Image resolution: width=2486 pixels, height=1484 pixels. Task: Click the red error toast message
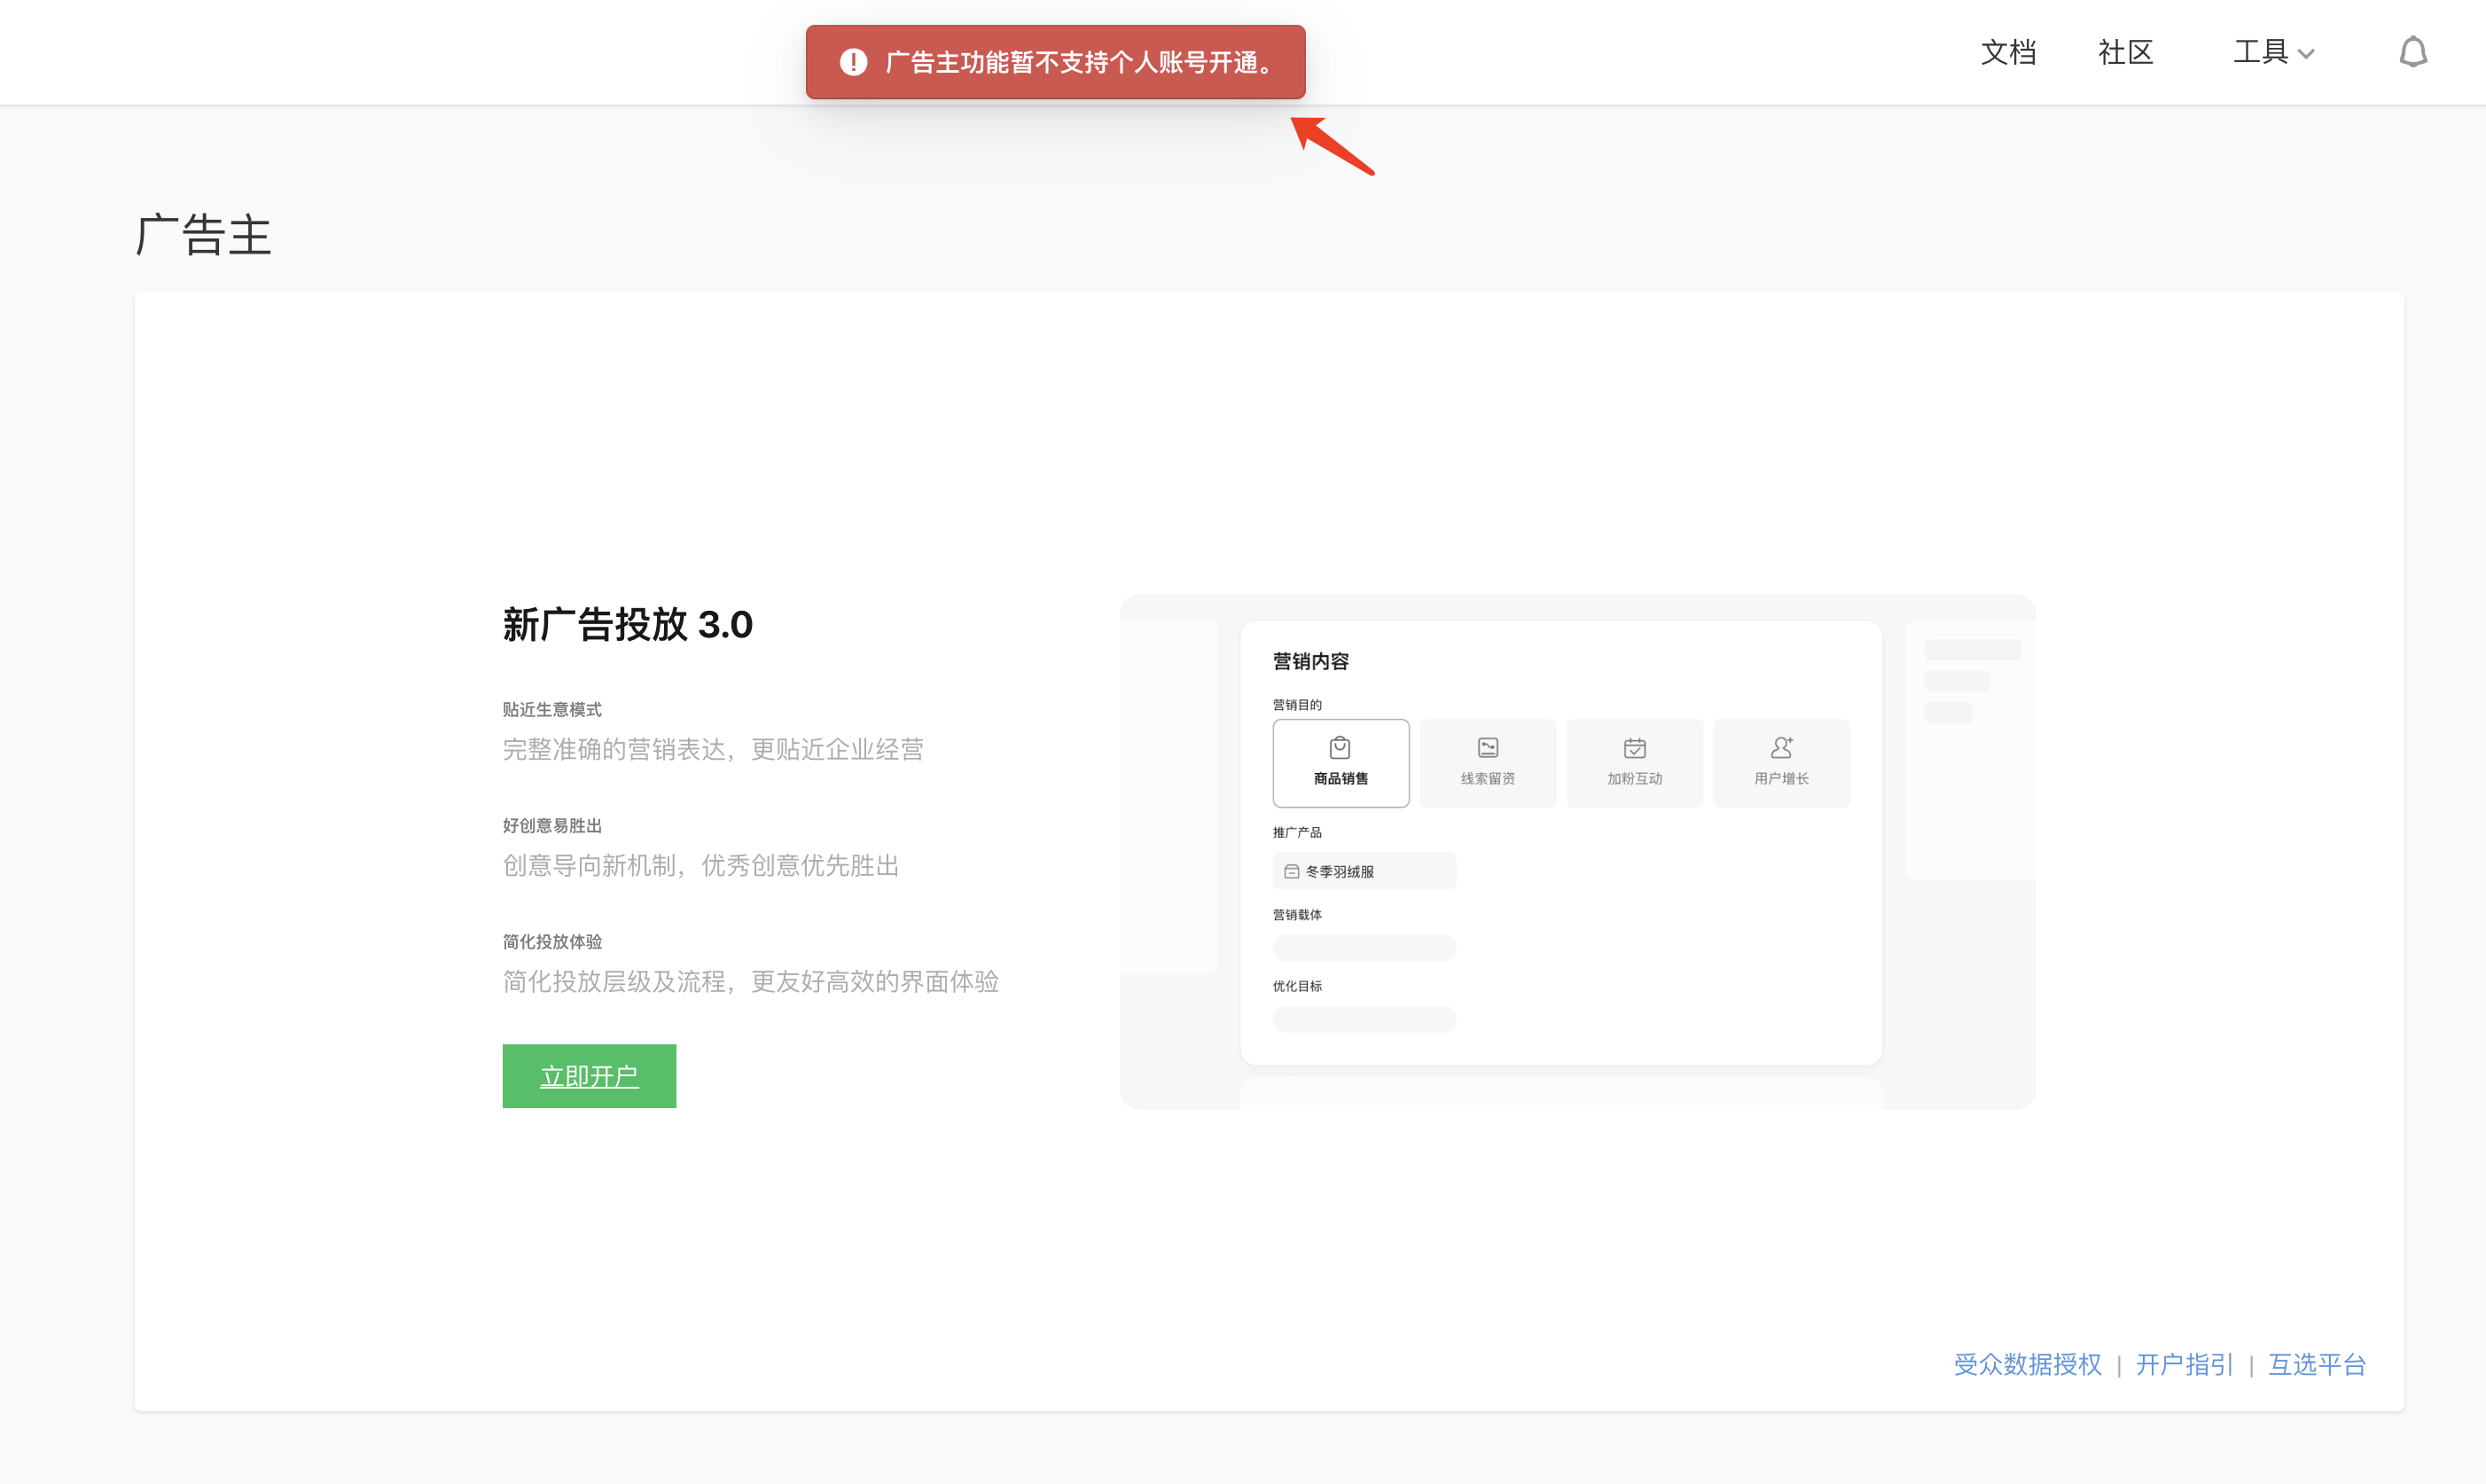1078,62
